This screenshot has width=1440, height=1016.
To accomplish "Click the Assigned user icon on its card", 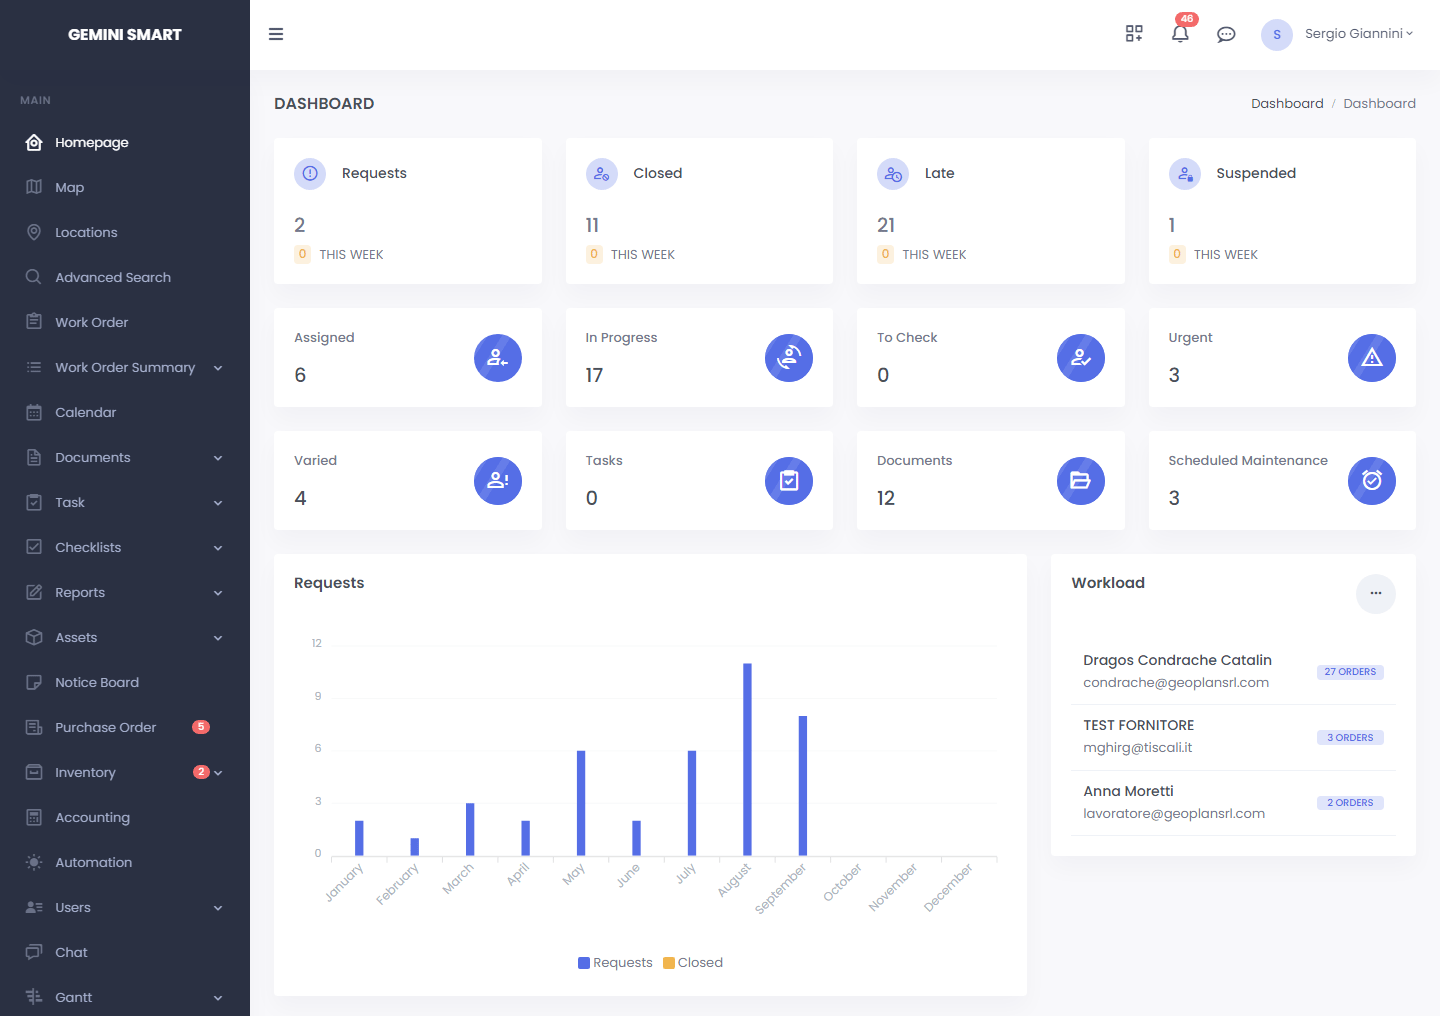I will 497,357.
